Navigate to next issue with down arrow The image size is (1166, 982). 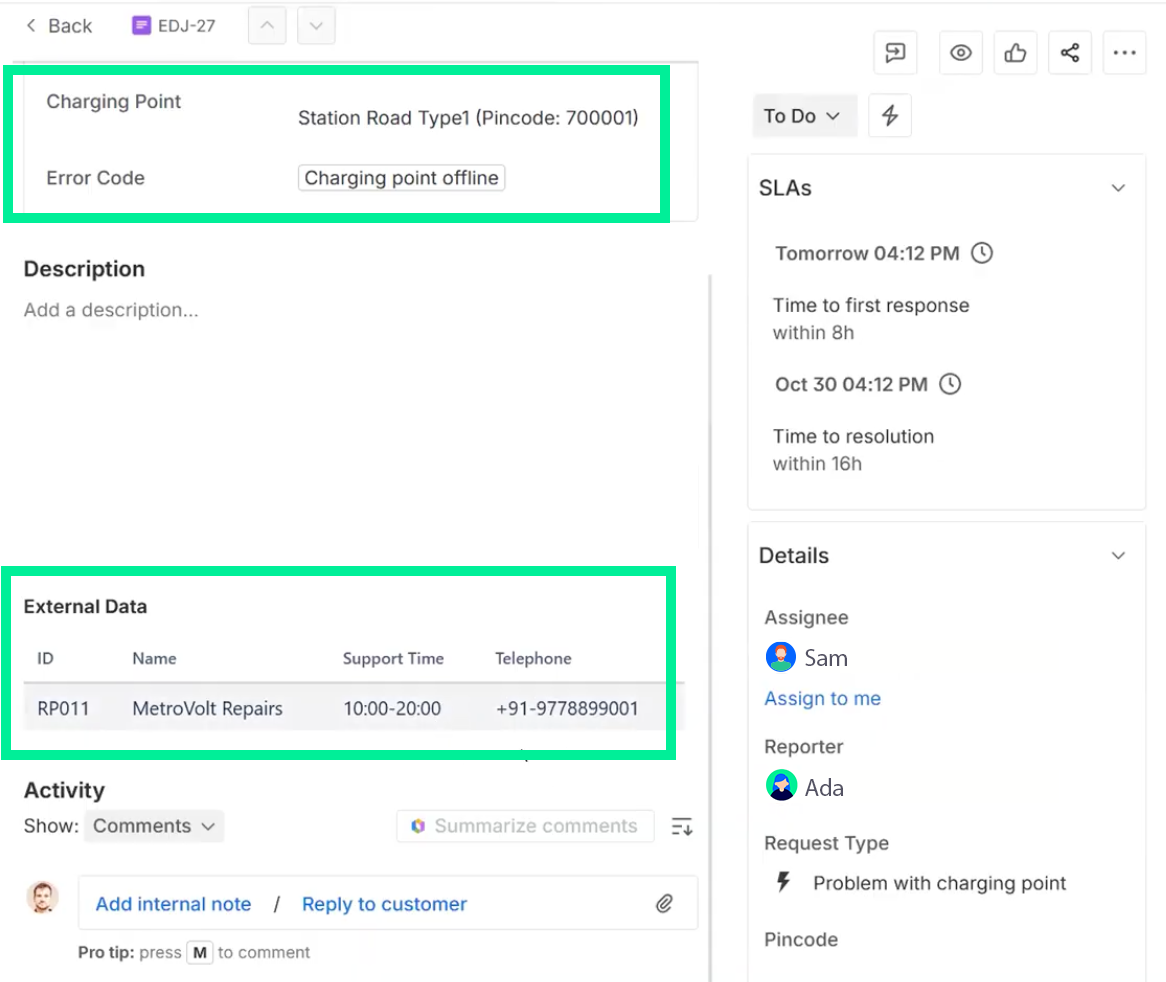coord(316,25)
